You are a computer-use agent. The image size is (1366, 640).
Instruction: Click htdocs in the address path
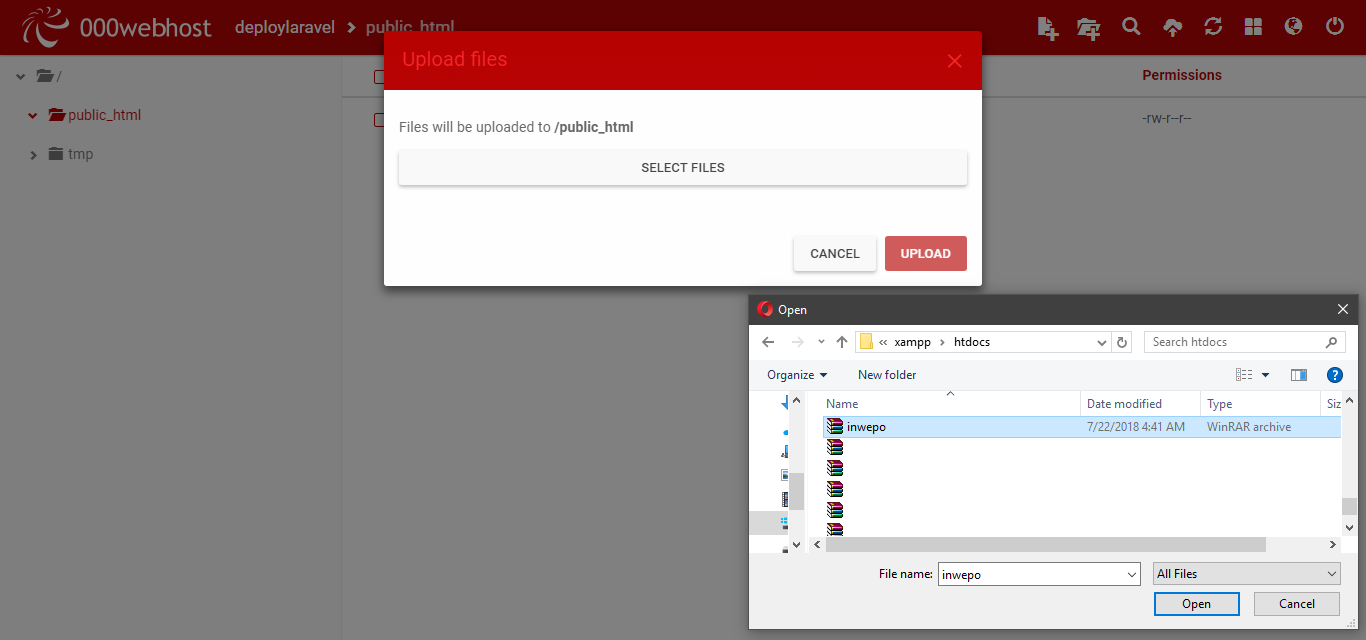972,342
